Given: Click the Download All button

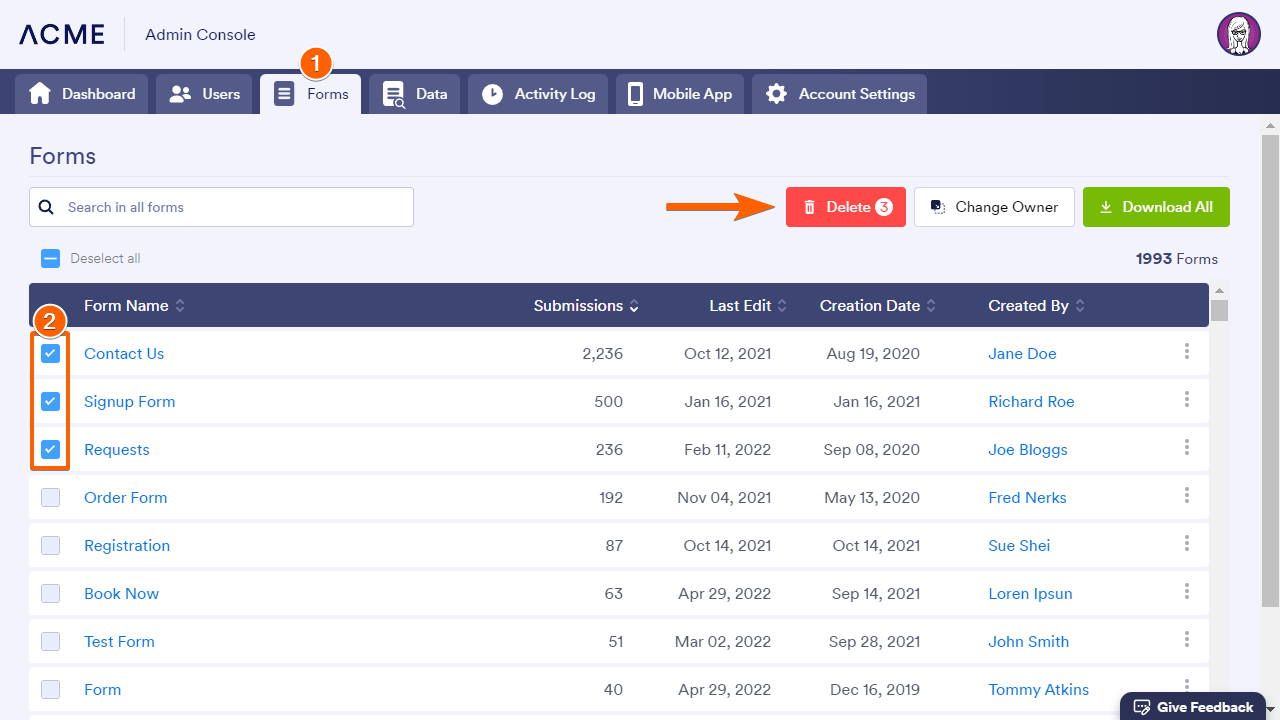Looking at the screenshot, I should (x=1156, y=207).
